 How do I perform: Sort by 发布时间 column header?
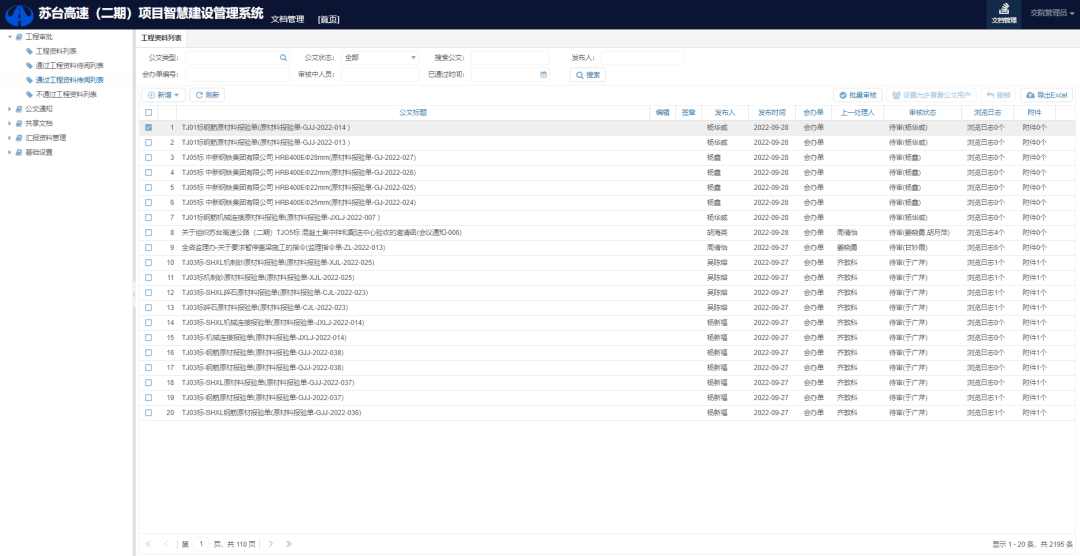(771, 112)
